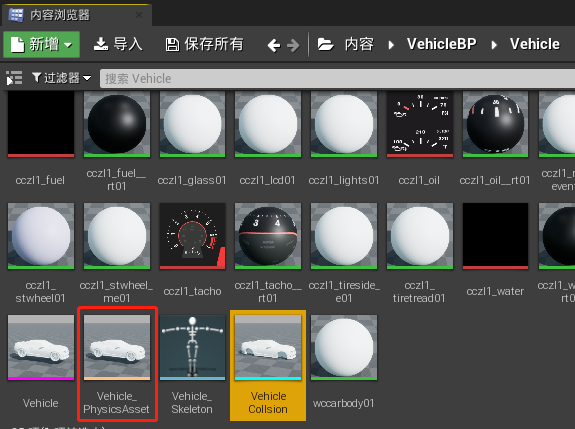Select cczl1_tiretread01 material asset

tap(420, 253)
